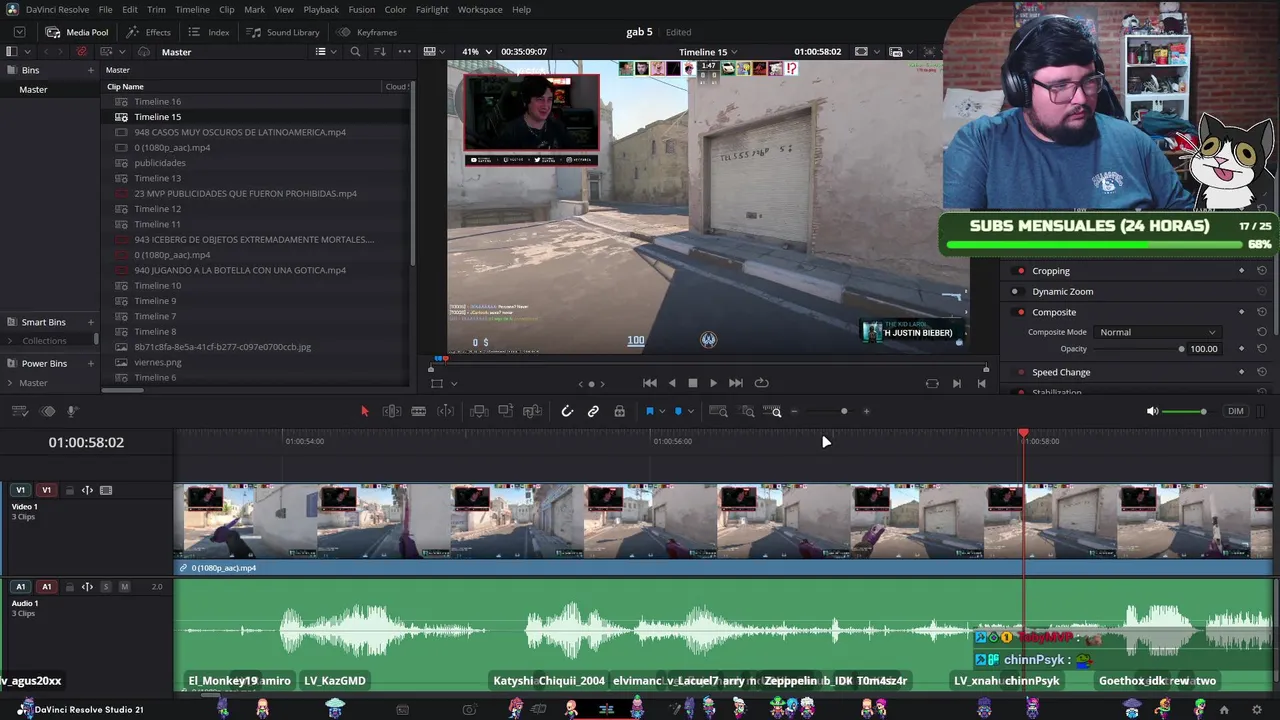
Task: Open Timeline View Options icon
Action: point(21,411)
